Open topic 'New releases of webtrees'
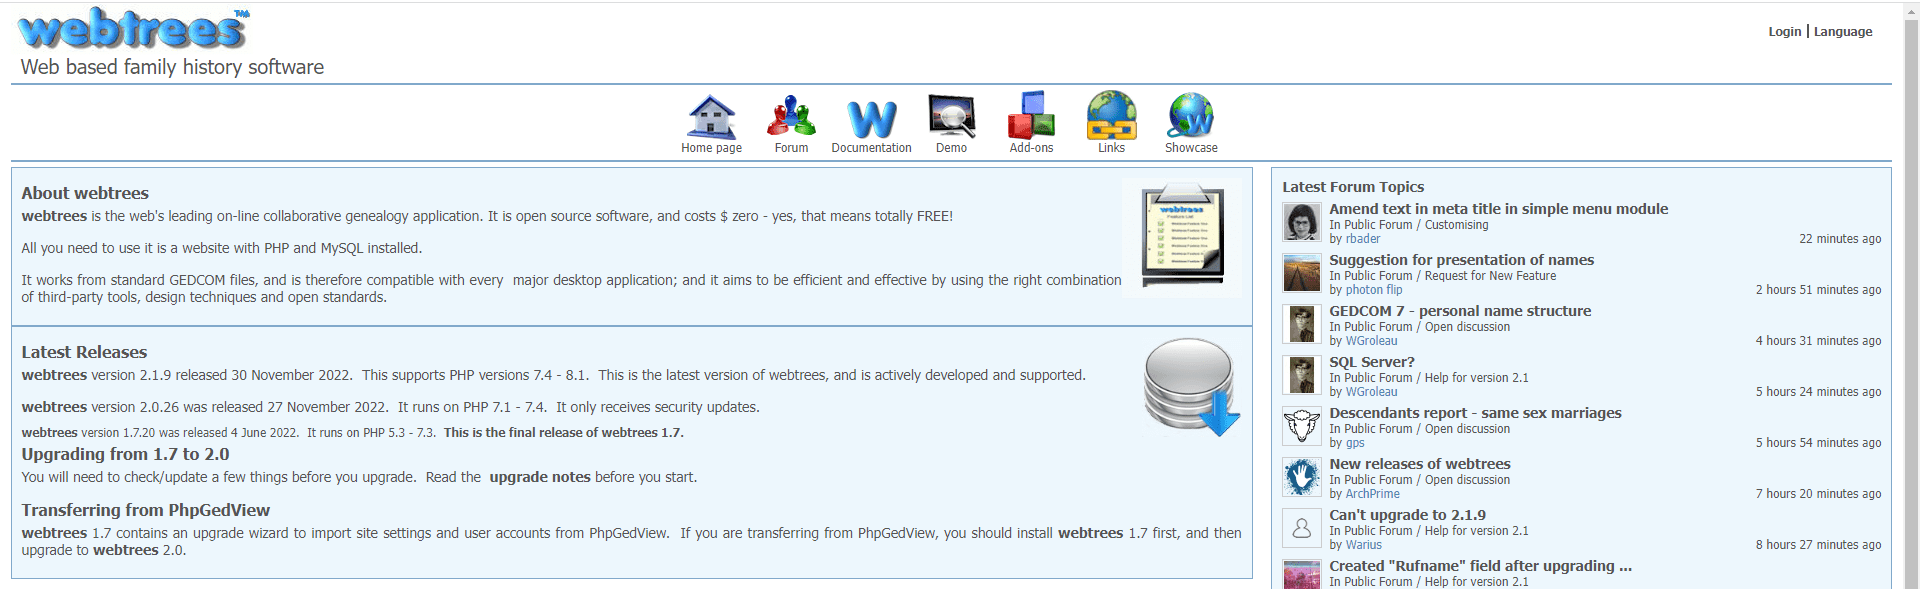This screenshot has height=589, width=1920. click(1420, 464)
